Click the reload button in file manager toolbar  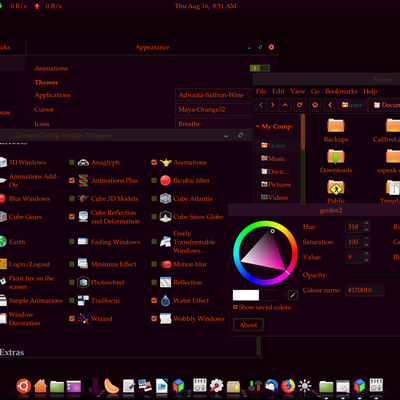[x=300, y=105]
